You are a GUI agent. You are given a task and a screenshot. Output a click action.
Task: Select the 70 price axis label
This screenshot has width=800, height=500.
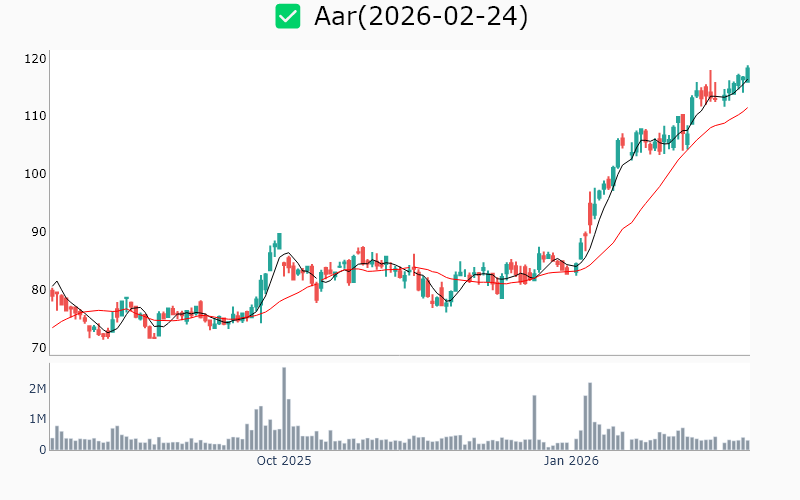click(36, 348)
